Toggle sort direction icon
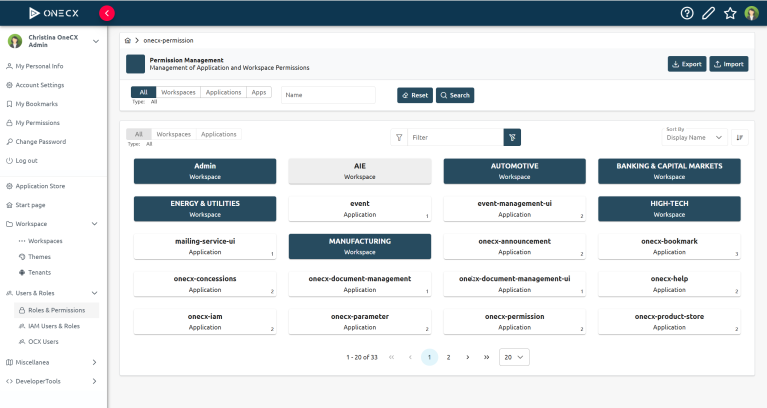Image resolution: width=767 pixels, height=408 pixels. [x=739, y=137]
